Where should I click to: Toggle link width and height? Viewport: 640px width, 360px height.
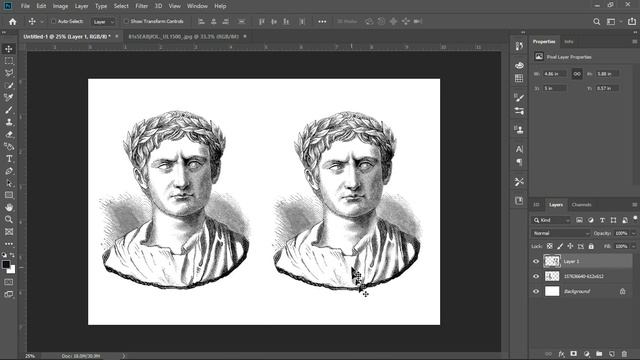(577, 74)
